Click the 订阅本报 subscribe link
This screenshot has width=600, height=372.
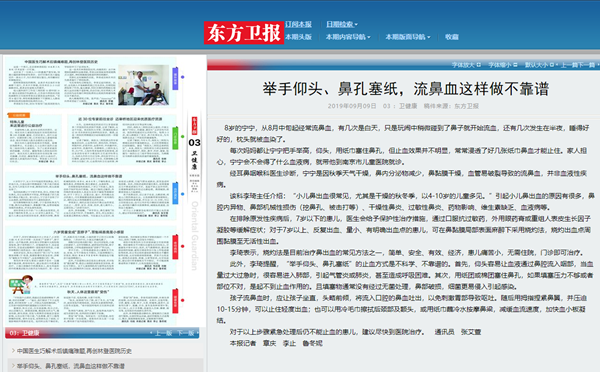(x=298, y=24)
